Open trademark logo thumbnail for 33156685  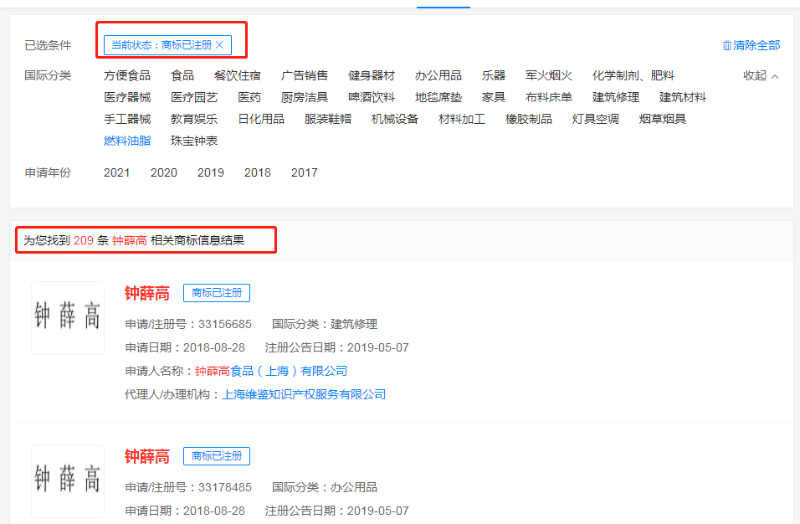(68, 317)
